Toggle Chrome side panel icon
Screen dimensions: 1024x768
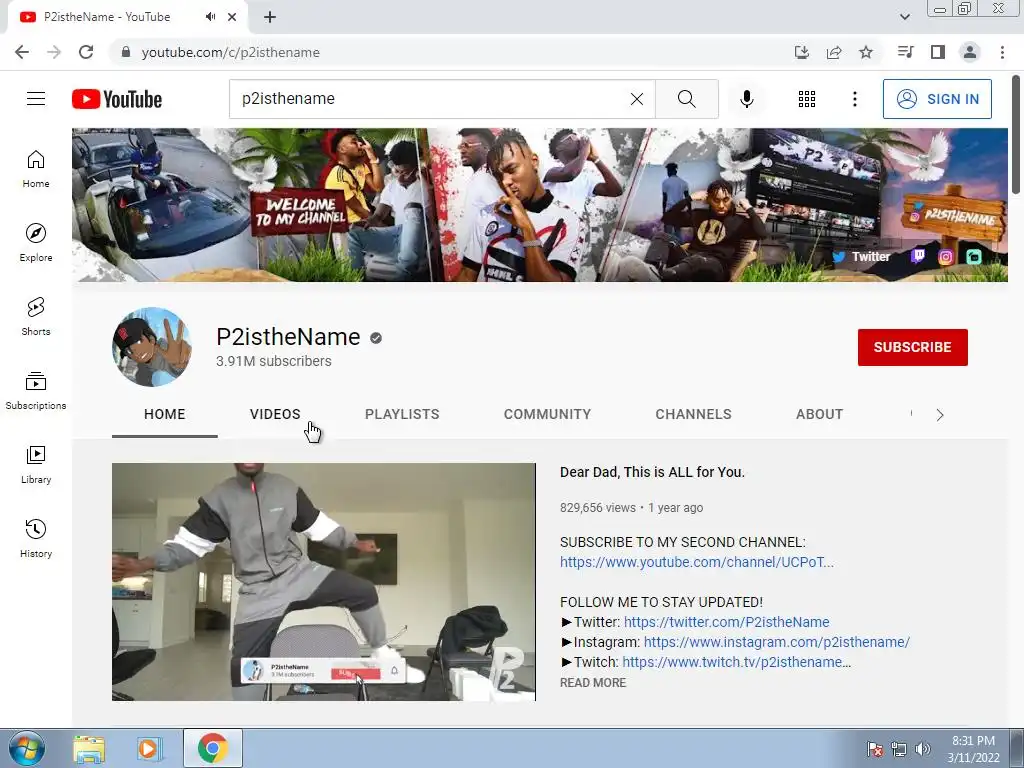pos(938,52)
